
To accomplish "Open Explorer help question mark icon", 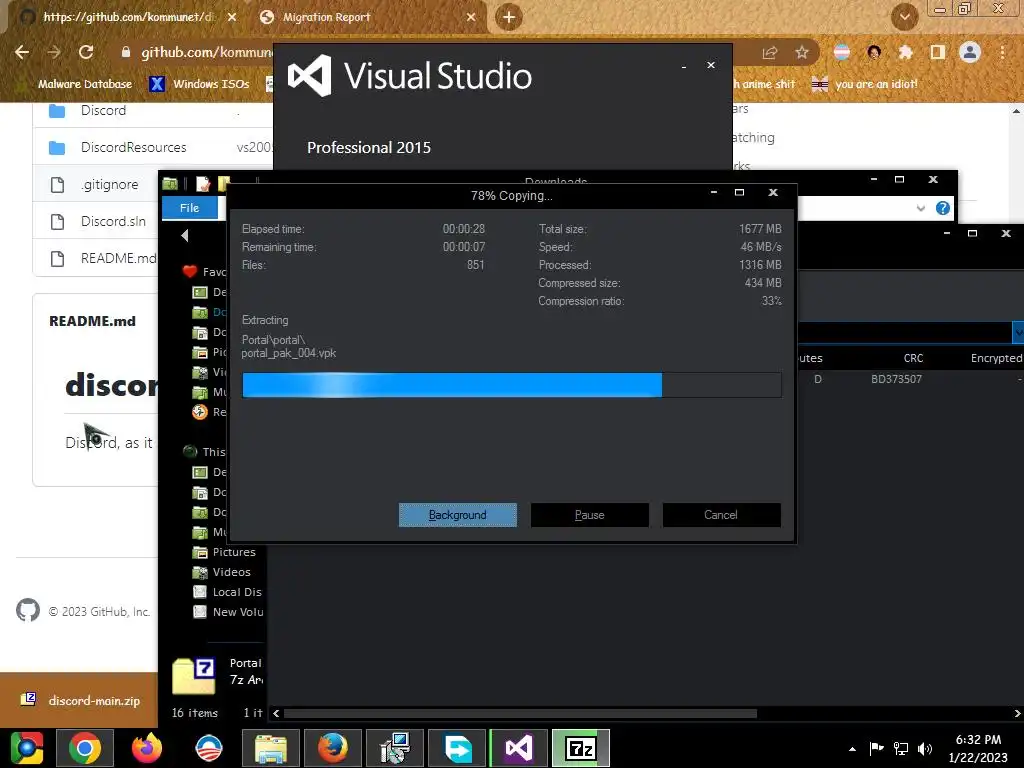I will (942, 208).
